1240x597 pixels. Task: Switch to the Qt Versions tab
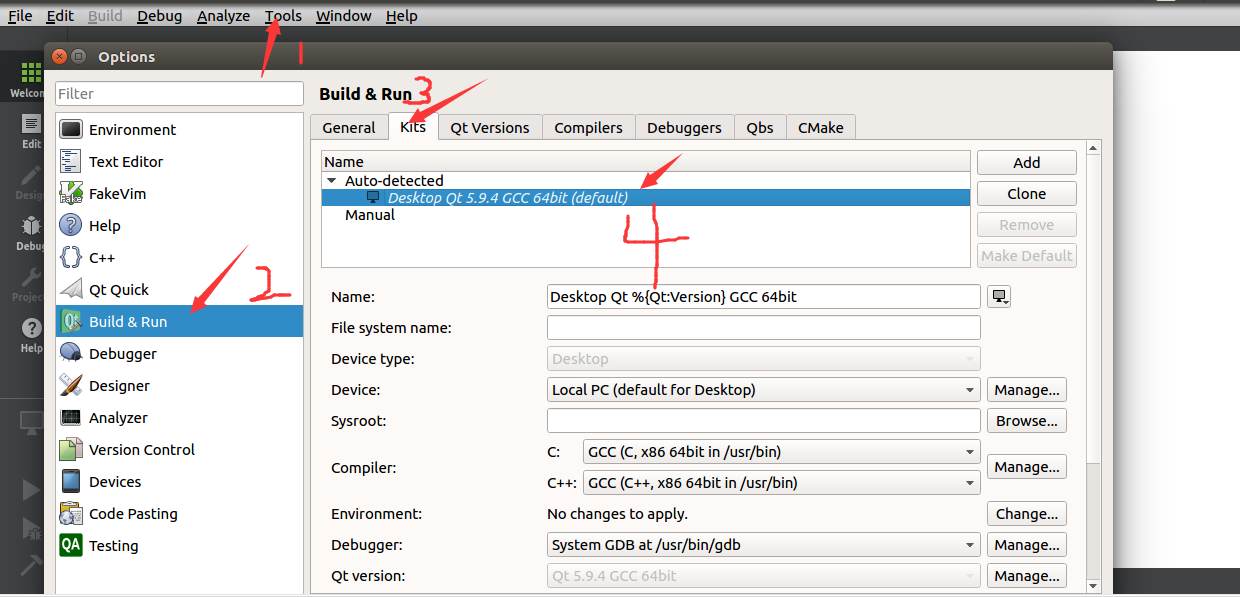point(490,128)
